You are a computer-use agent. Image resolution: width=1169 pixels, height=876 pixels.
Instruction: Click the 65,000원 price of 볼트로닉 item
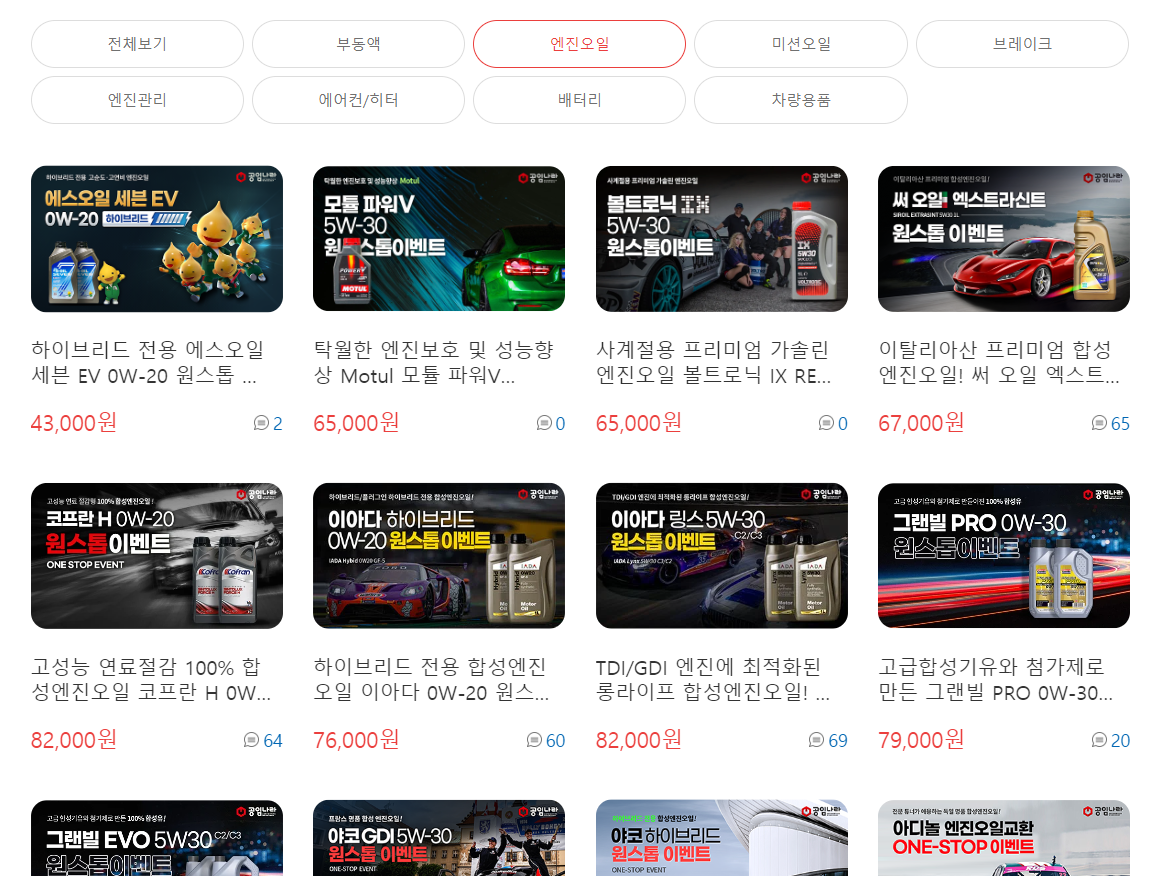[x=639, y=423]
